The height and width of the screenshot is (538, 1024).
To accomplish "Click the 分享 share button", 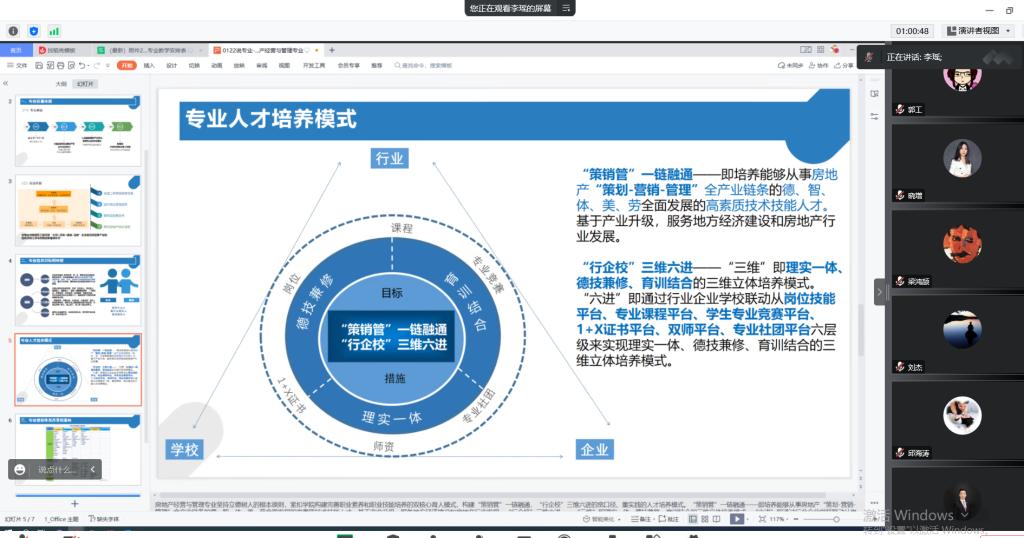I will 844,65.
